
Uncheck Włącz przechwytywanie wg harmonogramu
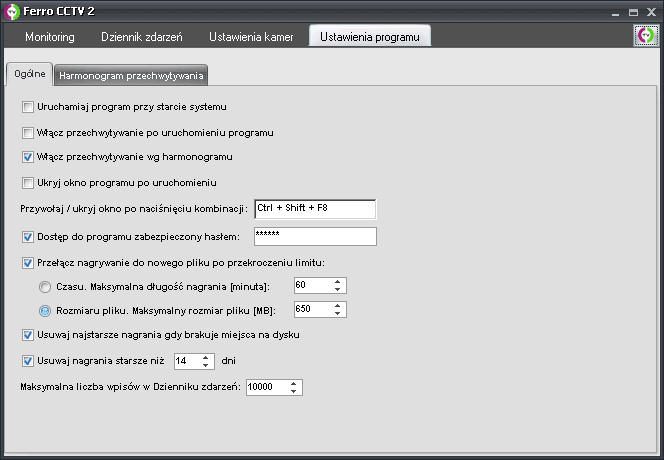pyautogui.click(x=28, y=157)
